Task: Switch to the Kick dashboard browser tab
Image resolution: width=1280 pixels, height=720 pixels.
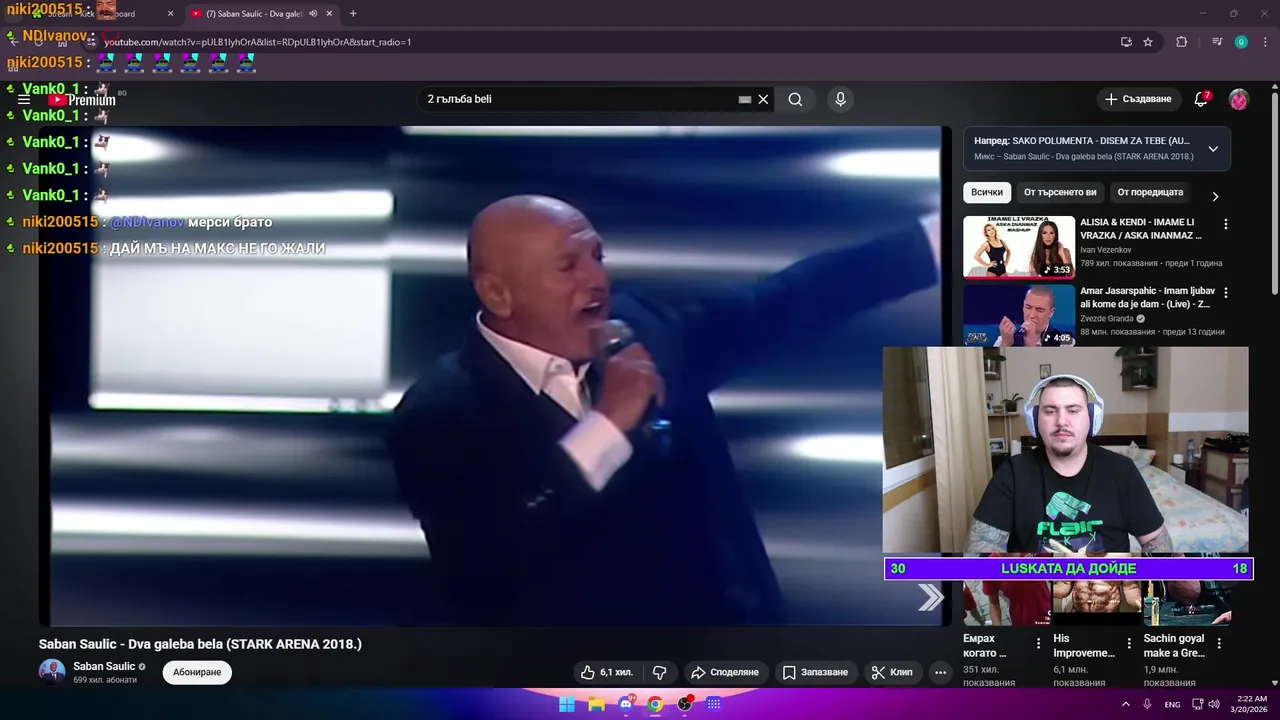Action: point(100,14)
